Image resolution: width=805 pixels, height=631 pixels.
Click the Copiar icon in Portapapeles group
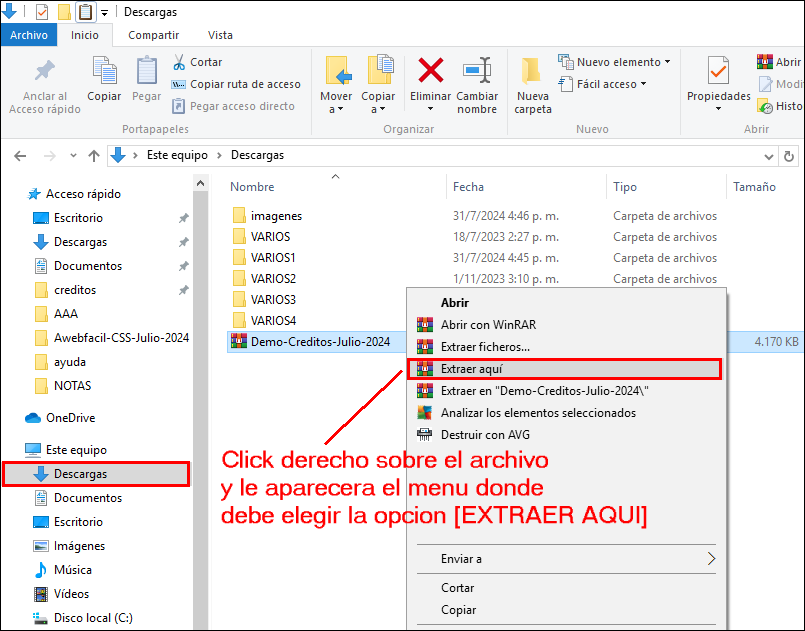click(x=104, y=72)
